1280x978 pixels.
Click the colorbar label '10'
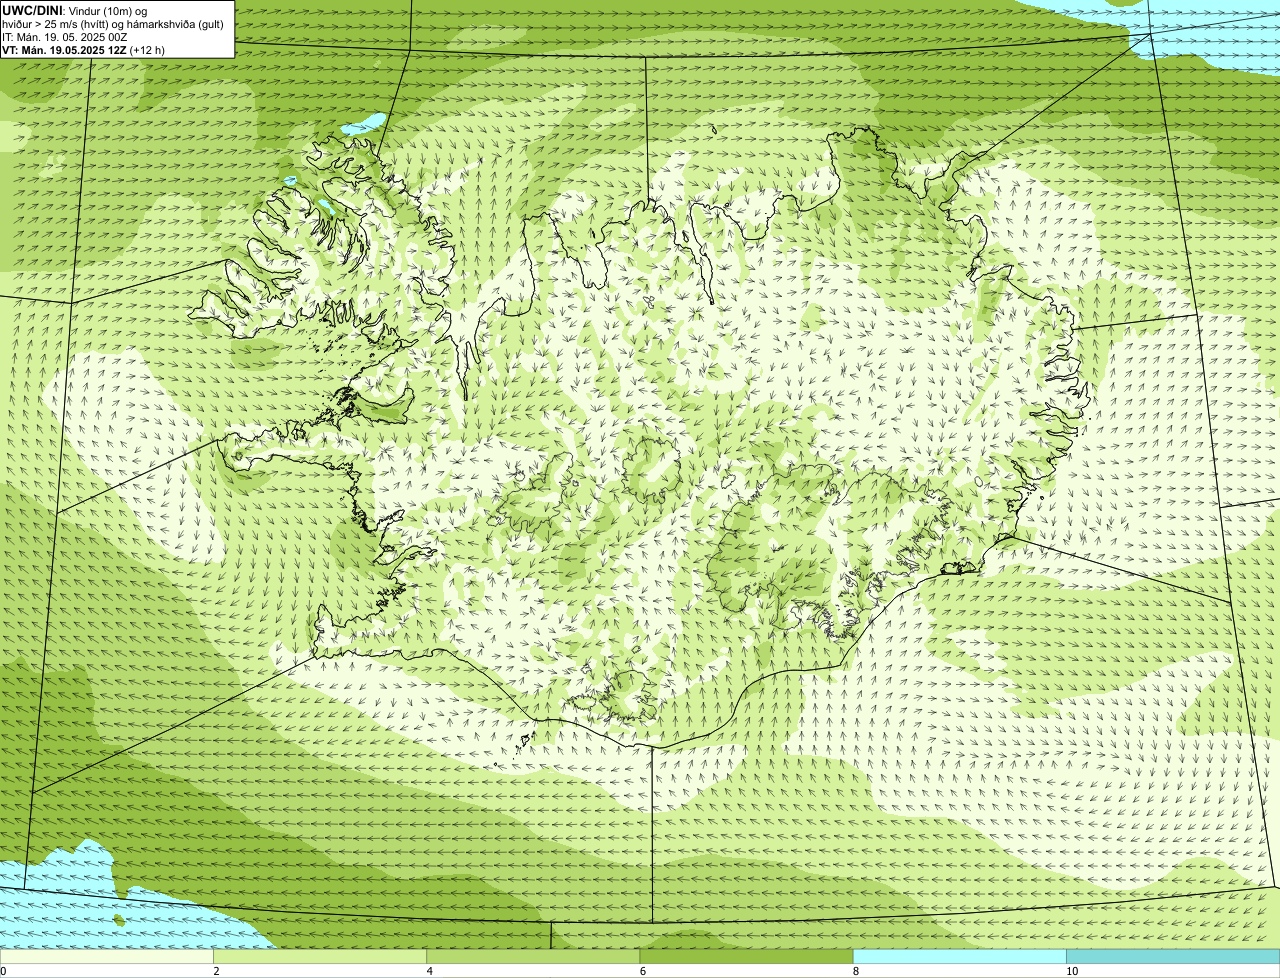coord(1072,971)
